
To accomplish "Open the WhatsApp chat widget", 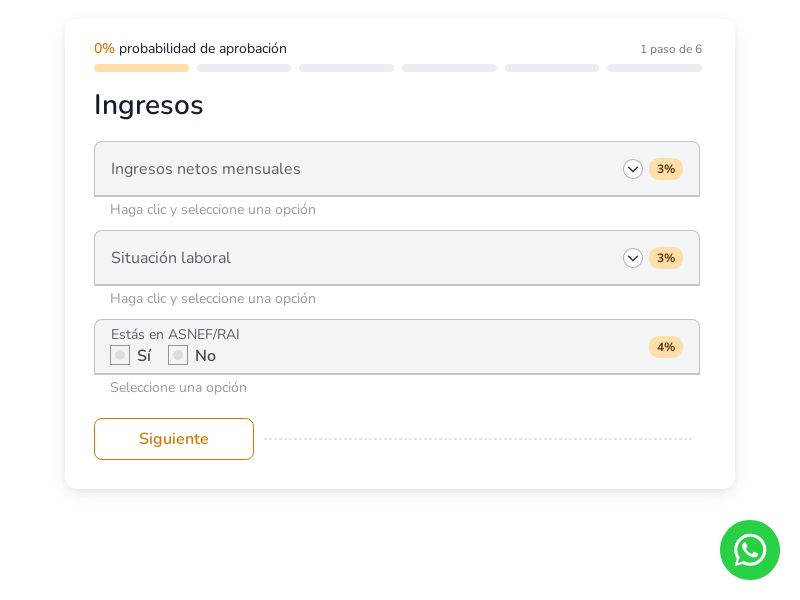I will point(750,550).
